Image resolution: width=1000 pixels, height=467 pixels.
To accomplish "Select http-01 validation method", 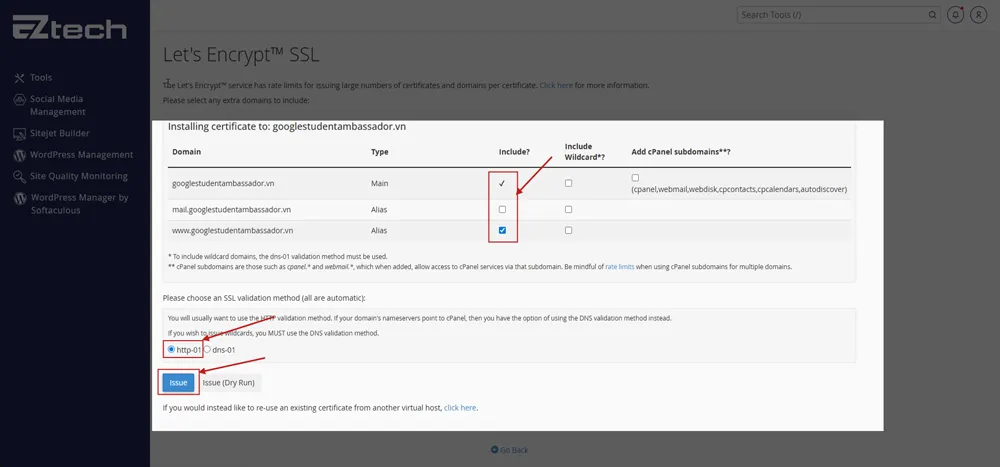I will (x=171, y=350).
